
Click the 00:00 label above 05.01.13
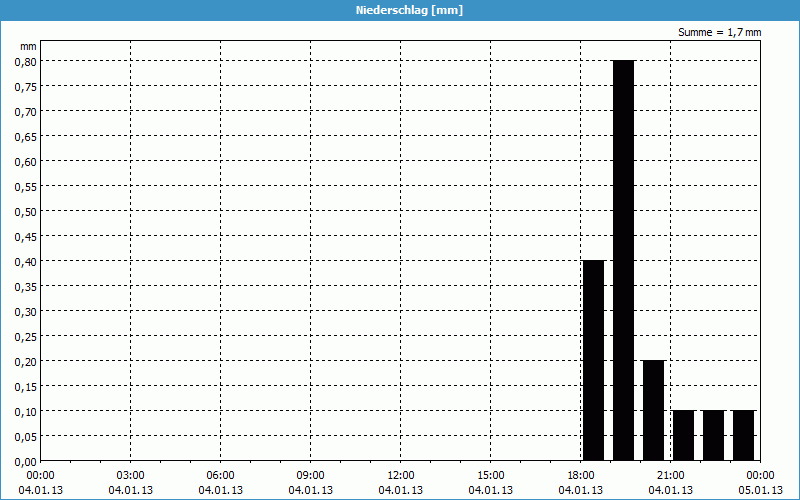[x=760, y=476]
